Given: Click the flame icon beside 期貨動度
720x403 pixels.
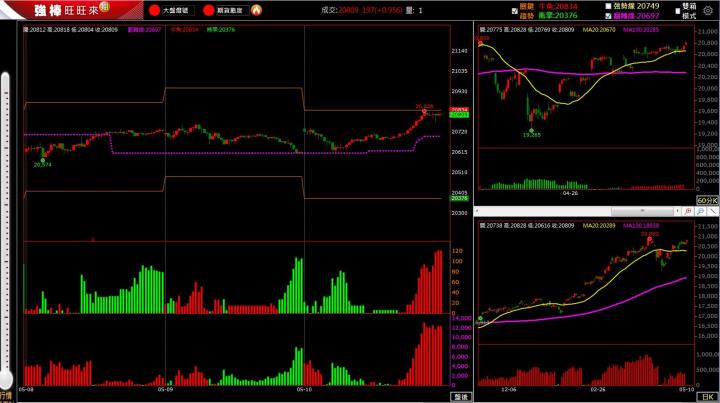Looking at the screenshot, I should click(x=256, y=10).
